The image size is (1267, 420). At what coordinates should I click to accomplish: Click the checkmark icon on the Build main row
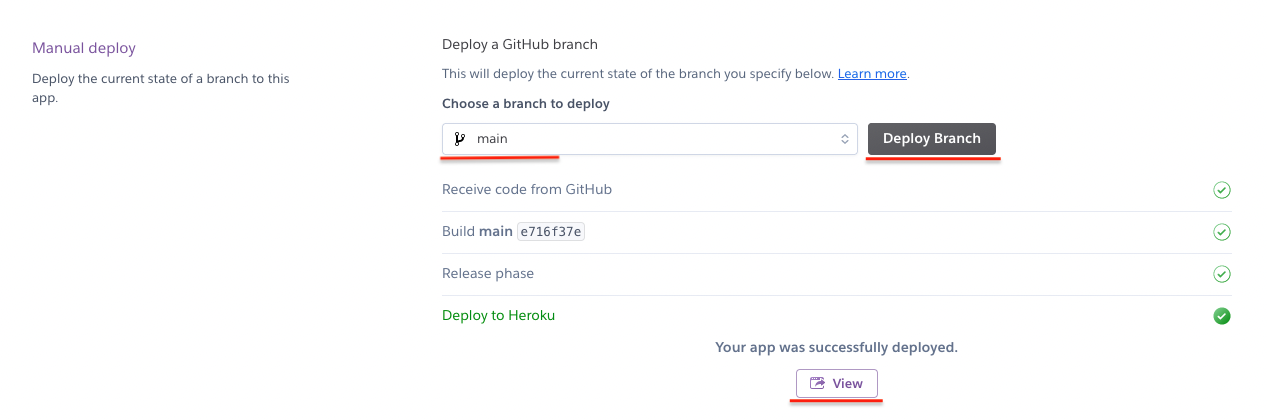click(x=1221, y=232)
